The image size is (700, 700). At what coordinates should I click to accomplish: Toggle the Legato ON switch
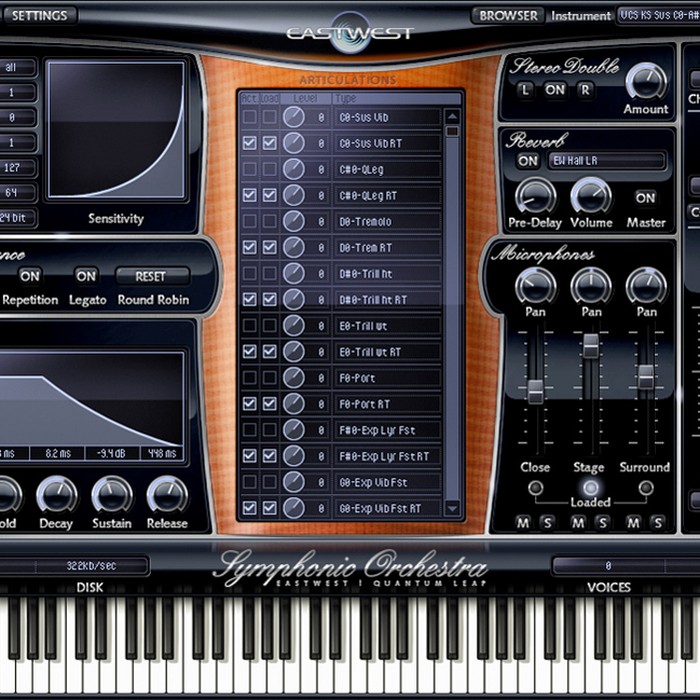click(86, 276)
